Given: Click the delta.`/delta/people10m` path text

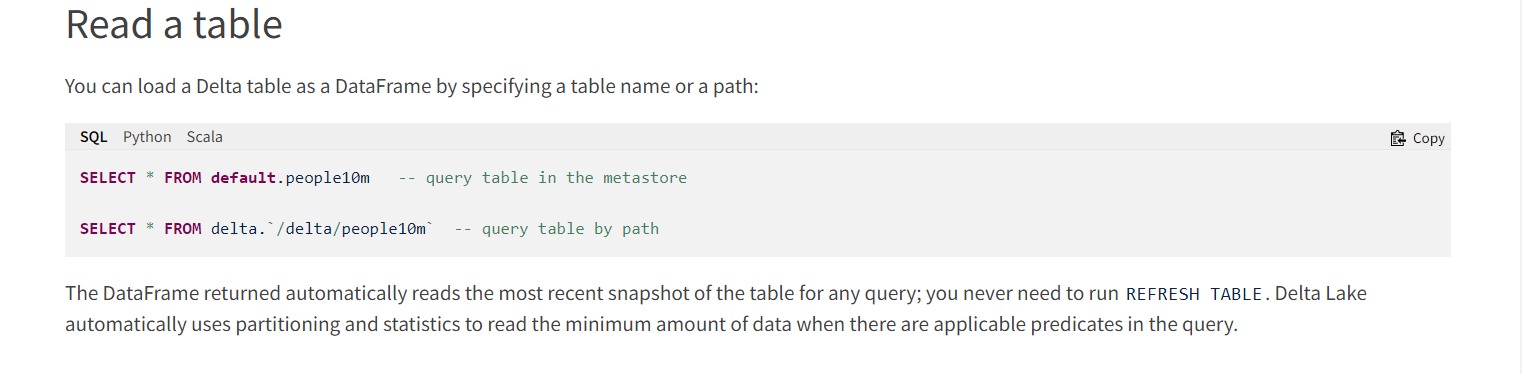Looking at the screenshot, I should click(x=322, y=229).
